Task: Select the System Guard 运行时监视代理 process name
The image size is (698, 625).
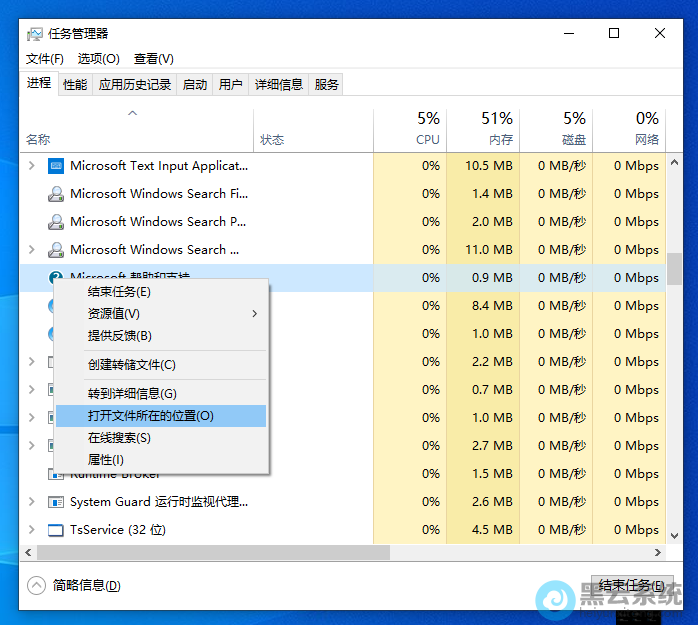Action: tap(159, 502)
